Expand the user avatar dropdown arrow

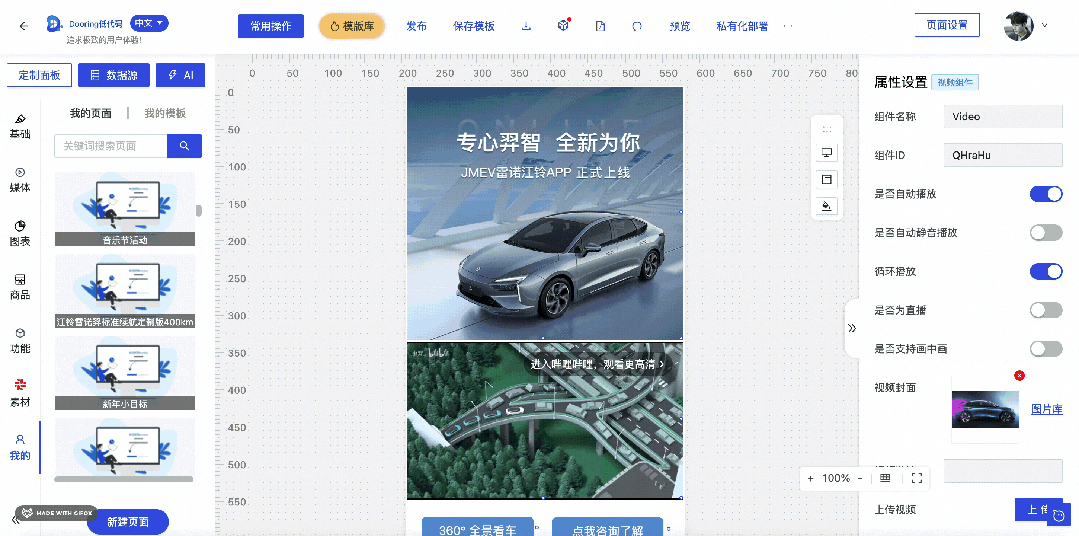tap(1045, 25)
